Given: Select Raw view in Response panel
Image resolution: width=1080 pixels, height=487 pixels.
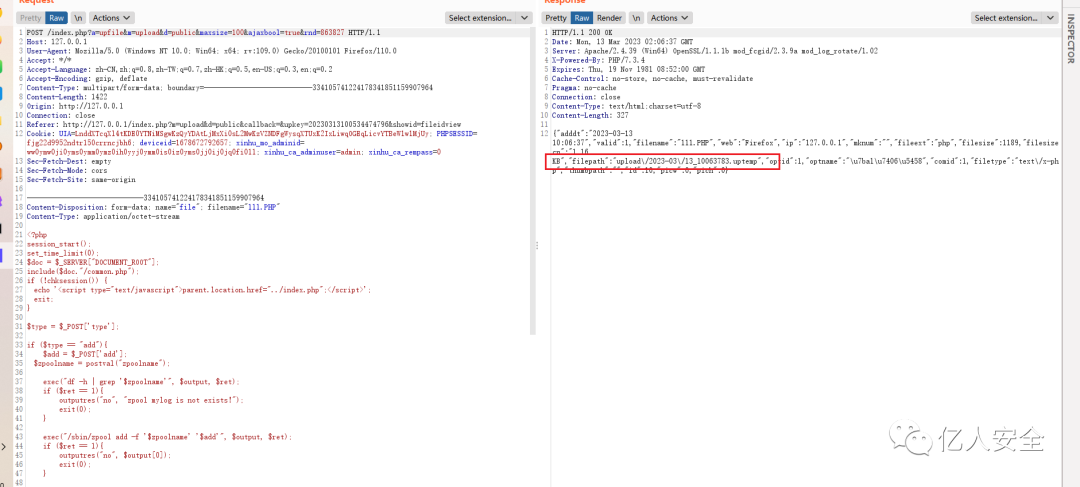Looking at the screenshot, I should [x=582, y=18].
